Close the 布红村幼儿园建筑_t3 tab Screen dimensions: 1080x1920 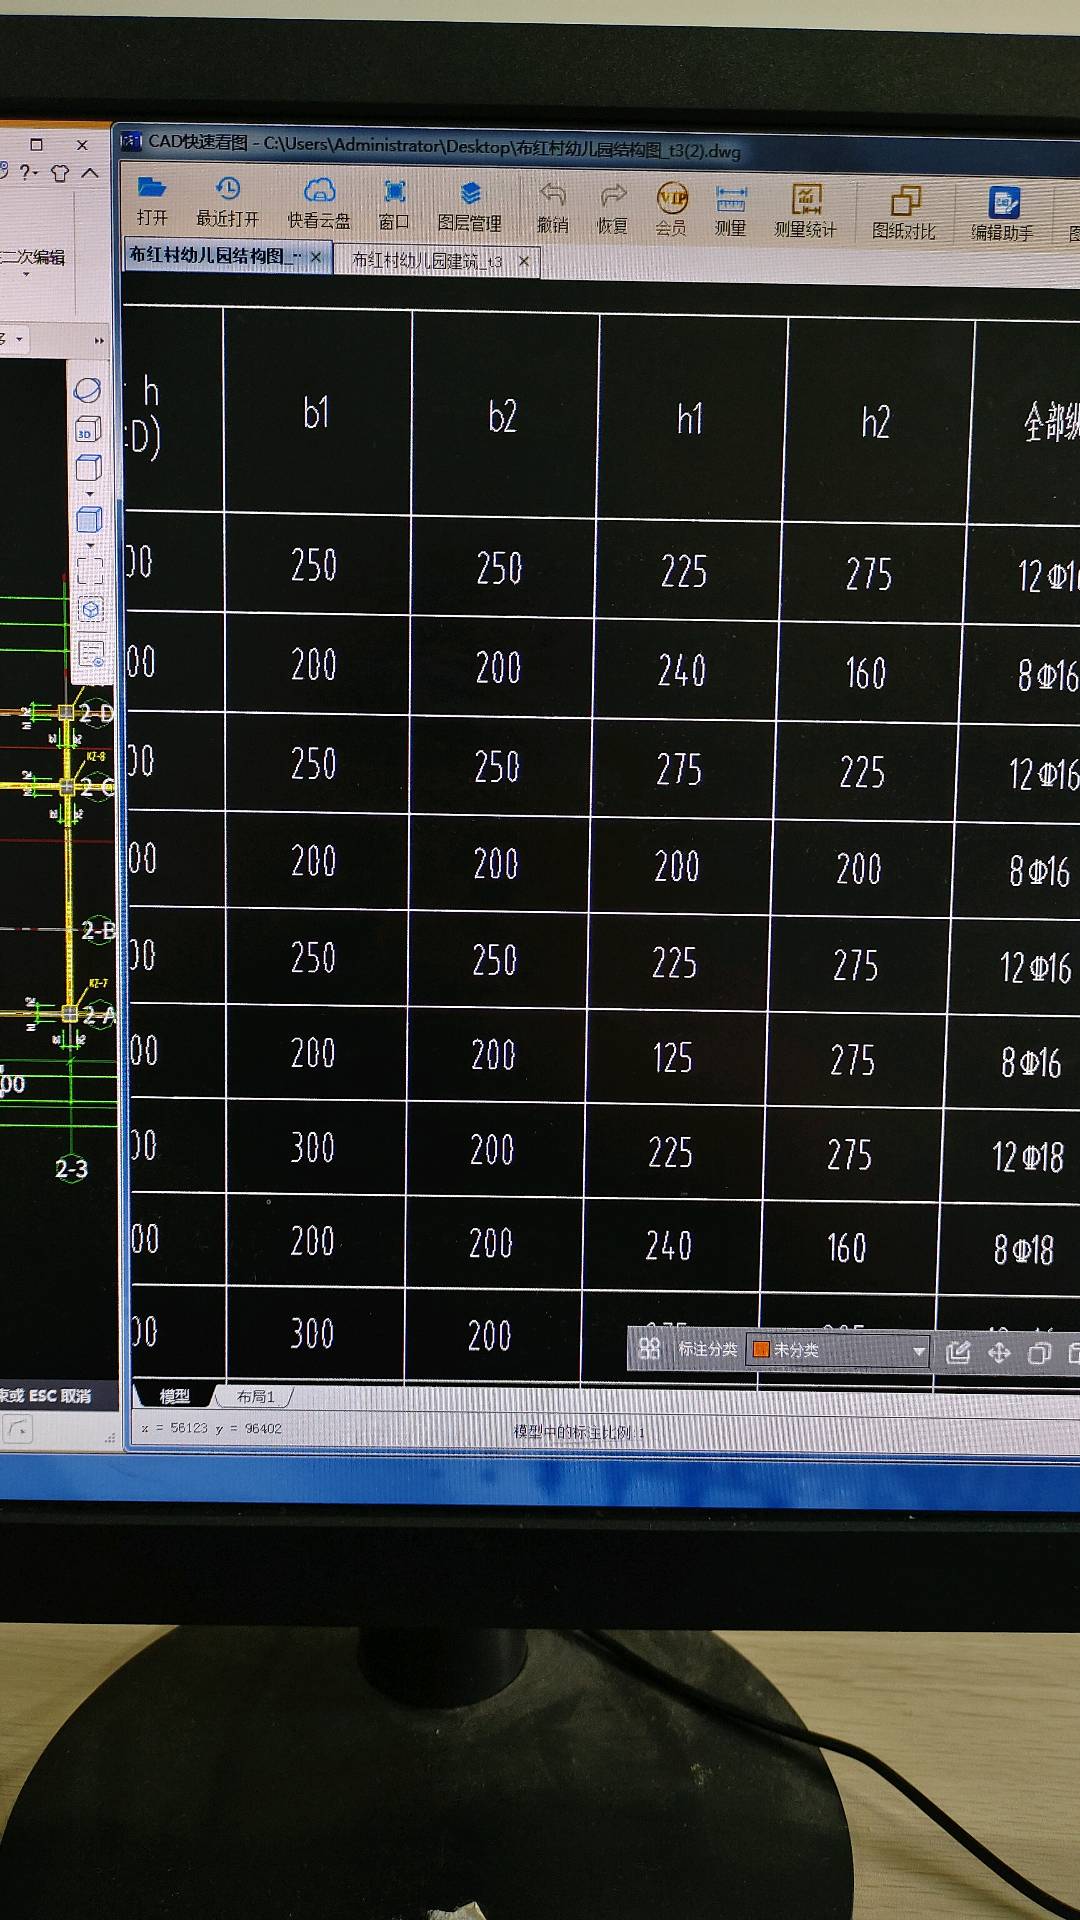pyautogui.click(x=523, y=261)
